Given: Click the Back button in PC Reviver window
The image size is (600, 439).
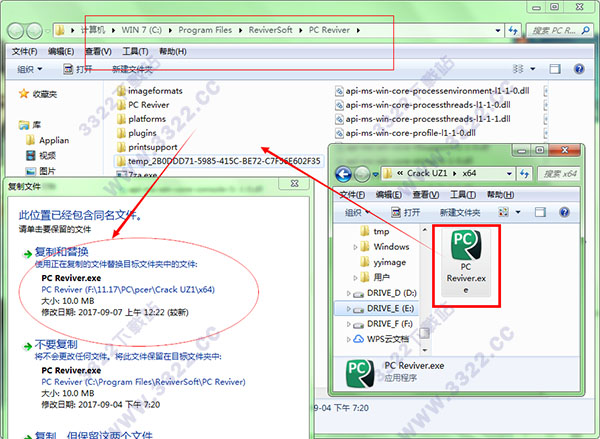Looking at the screenshot, I should 15,31.
